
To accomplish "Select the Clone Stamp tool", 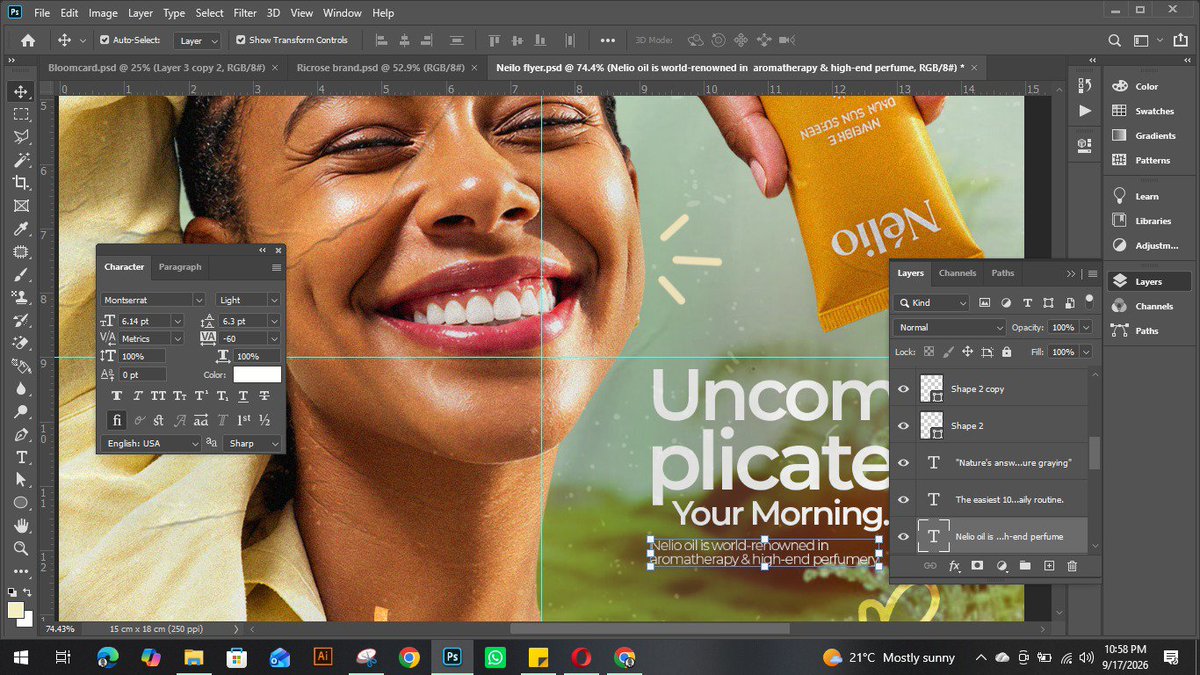I will (21, 297).
